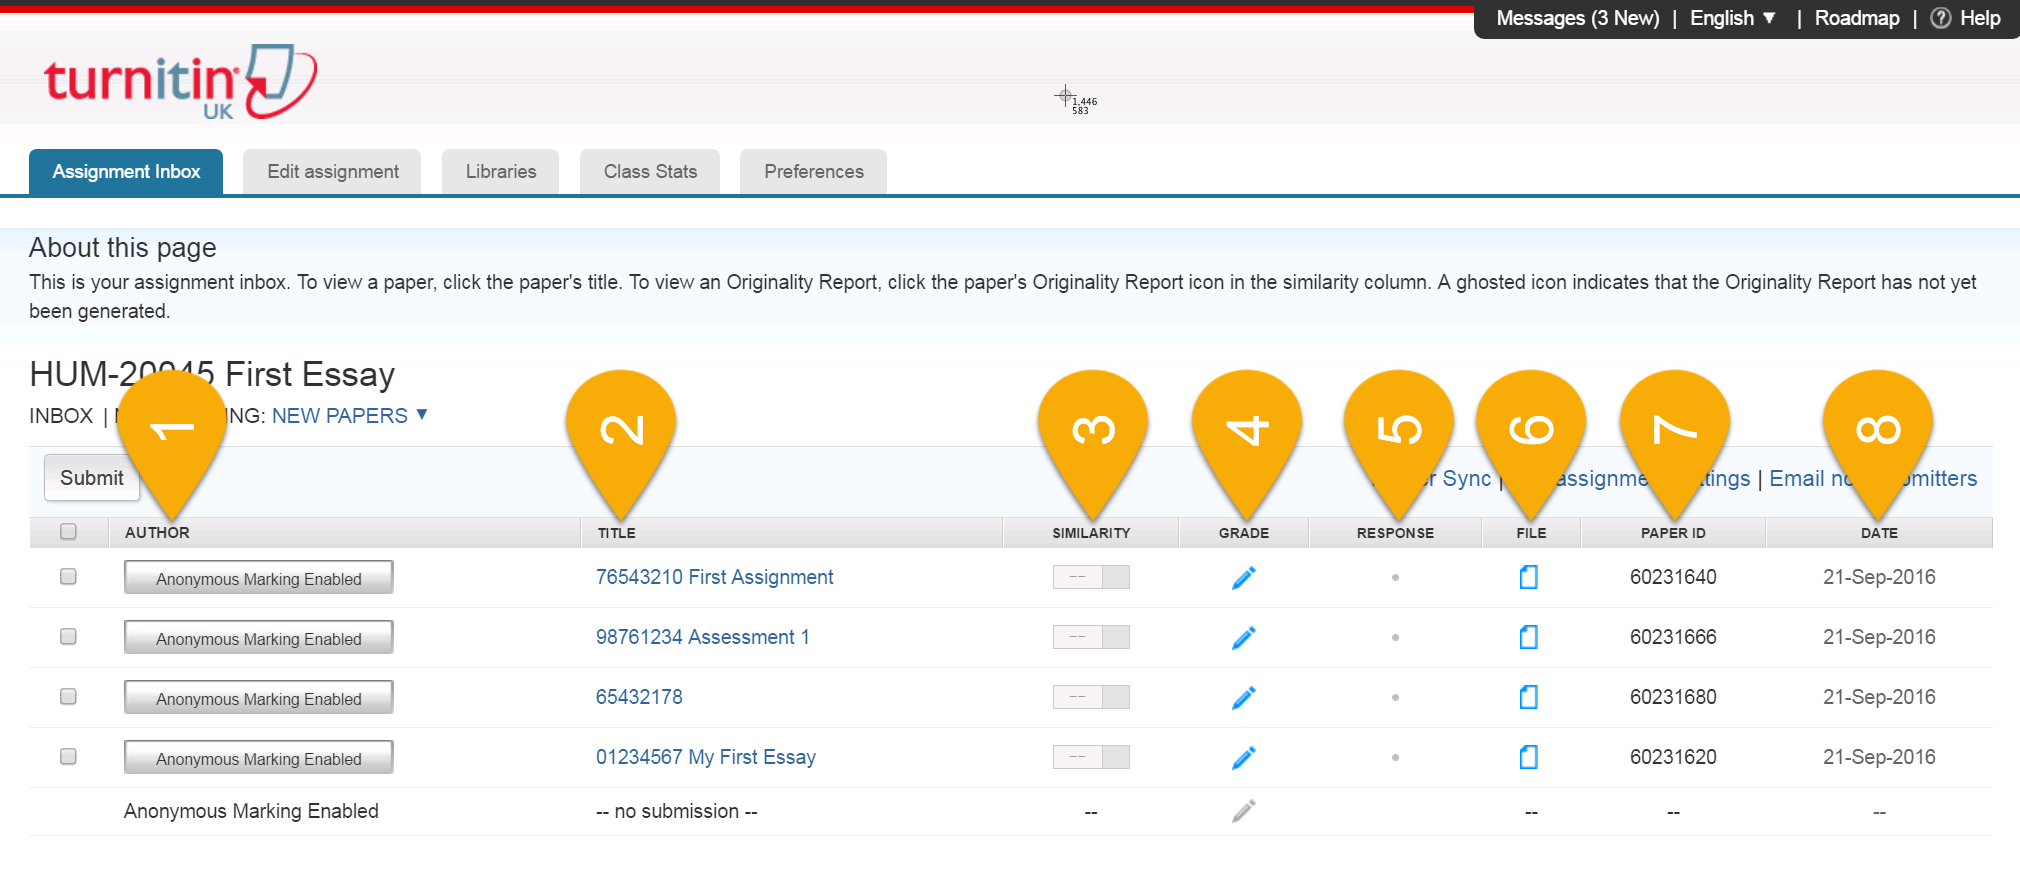Switch to Assignment Inbox tab
The image size is (2020, 874).
(x=126, y=171)
